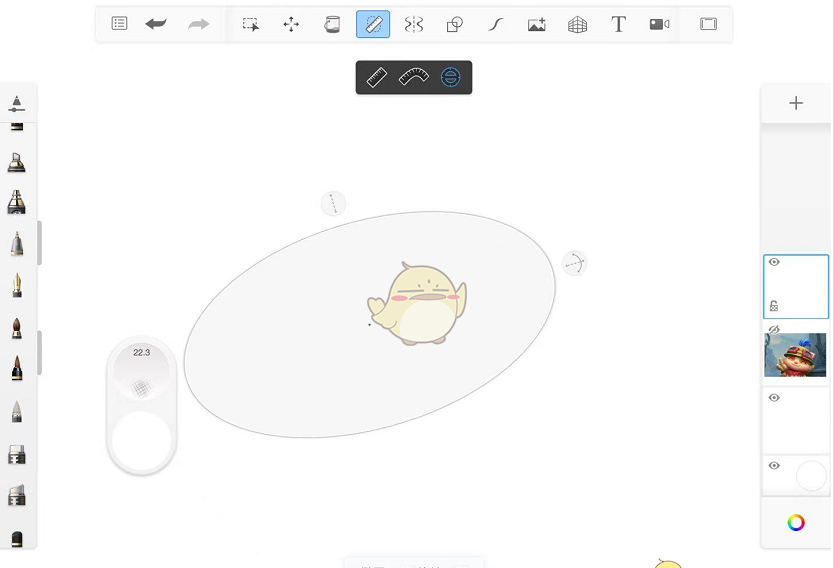
Task: Click the Import Image icon
Action: point(537,24)
